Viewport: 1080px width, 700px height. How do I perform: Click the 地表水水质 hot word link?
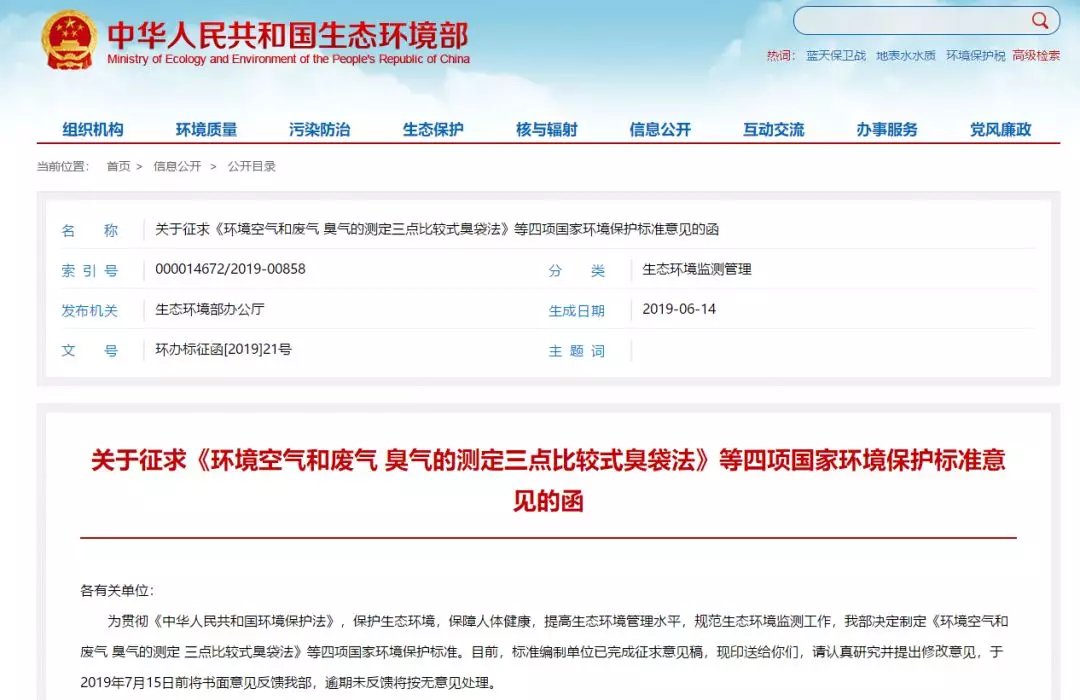906,56
